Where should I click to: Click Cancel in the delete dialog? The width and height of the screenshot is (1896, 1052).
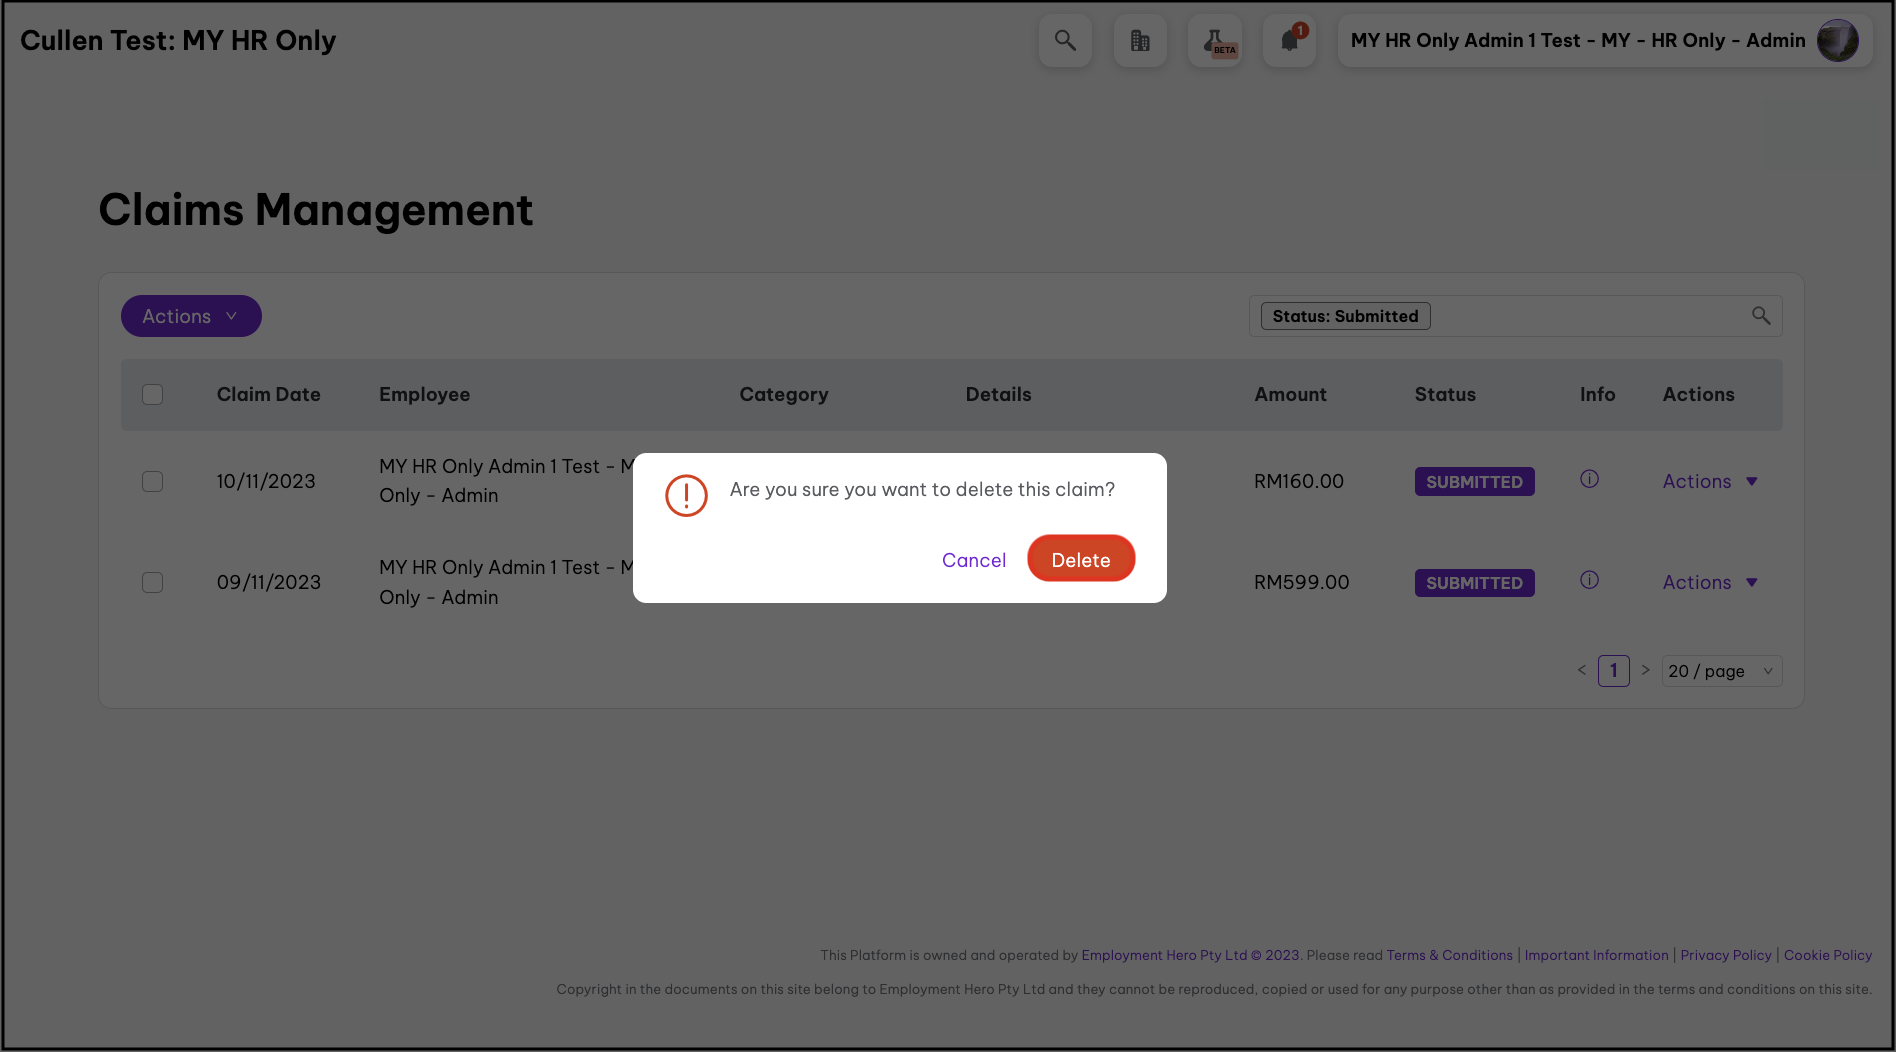[x=973, y=560]
